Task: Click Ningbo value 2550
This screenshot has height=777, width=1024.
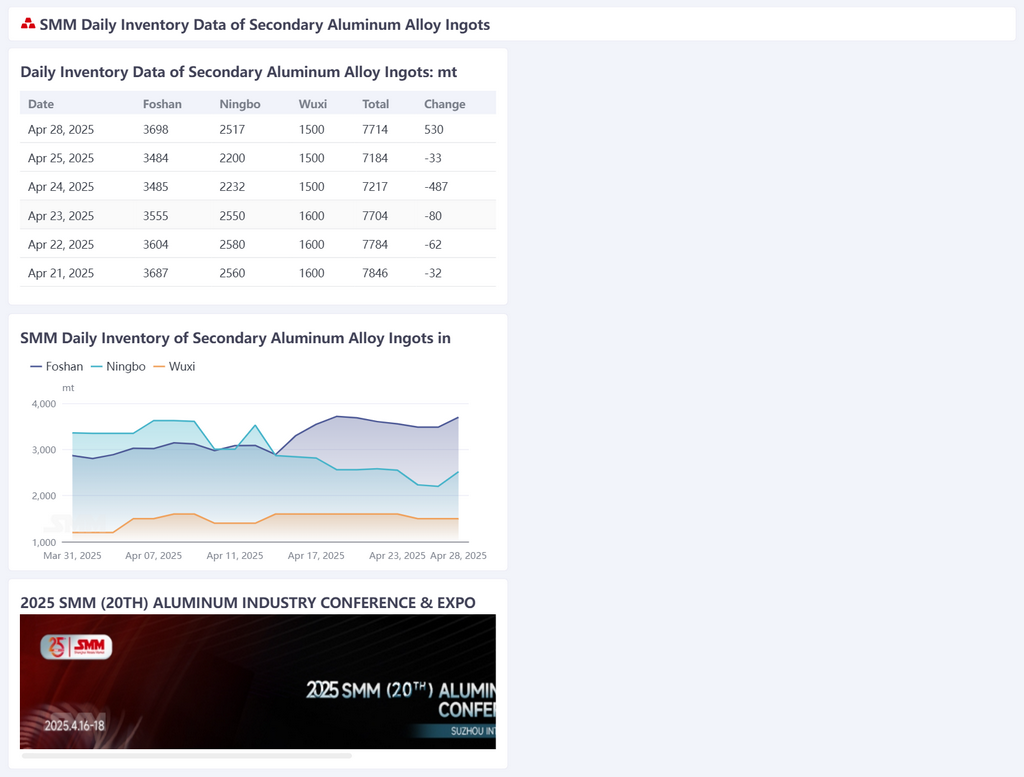Action: (232, 215)
